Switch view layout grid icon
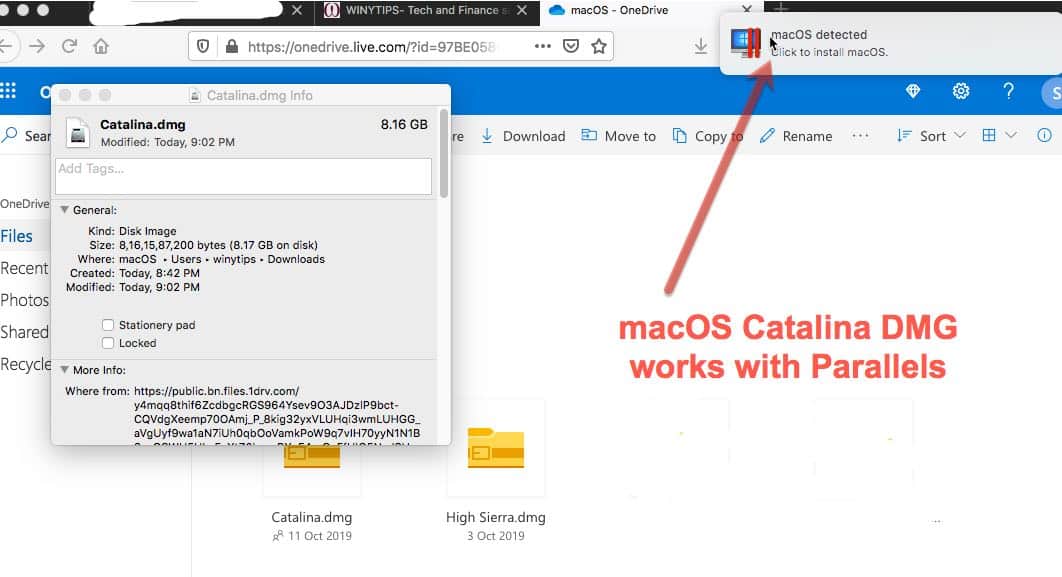 point(989,135)
